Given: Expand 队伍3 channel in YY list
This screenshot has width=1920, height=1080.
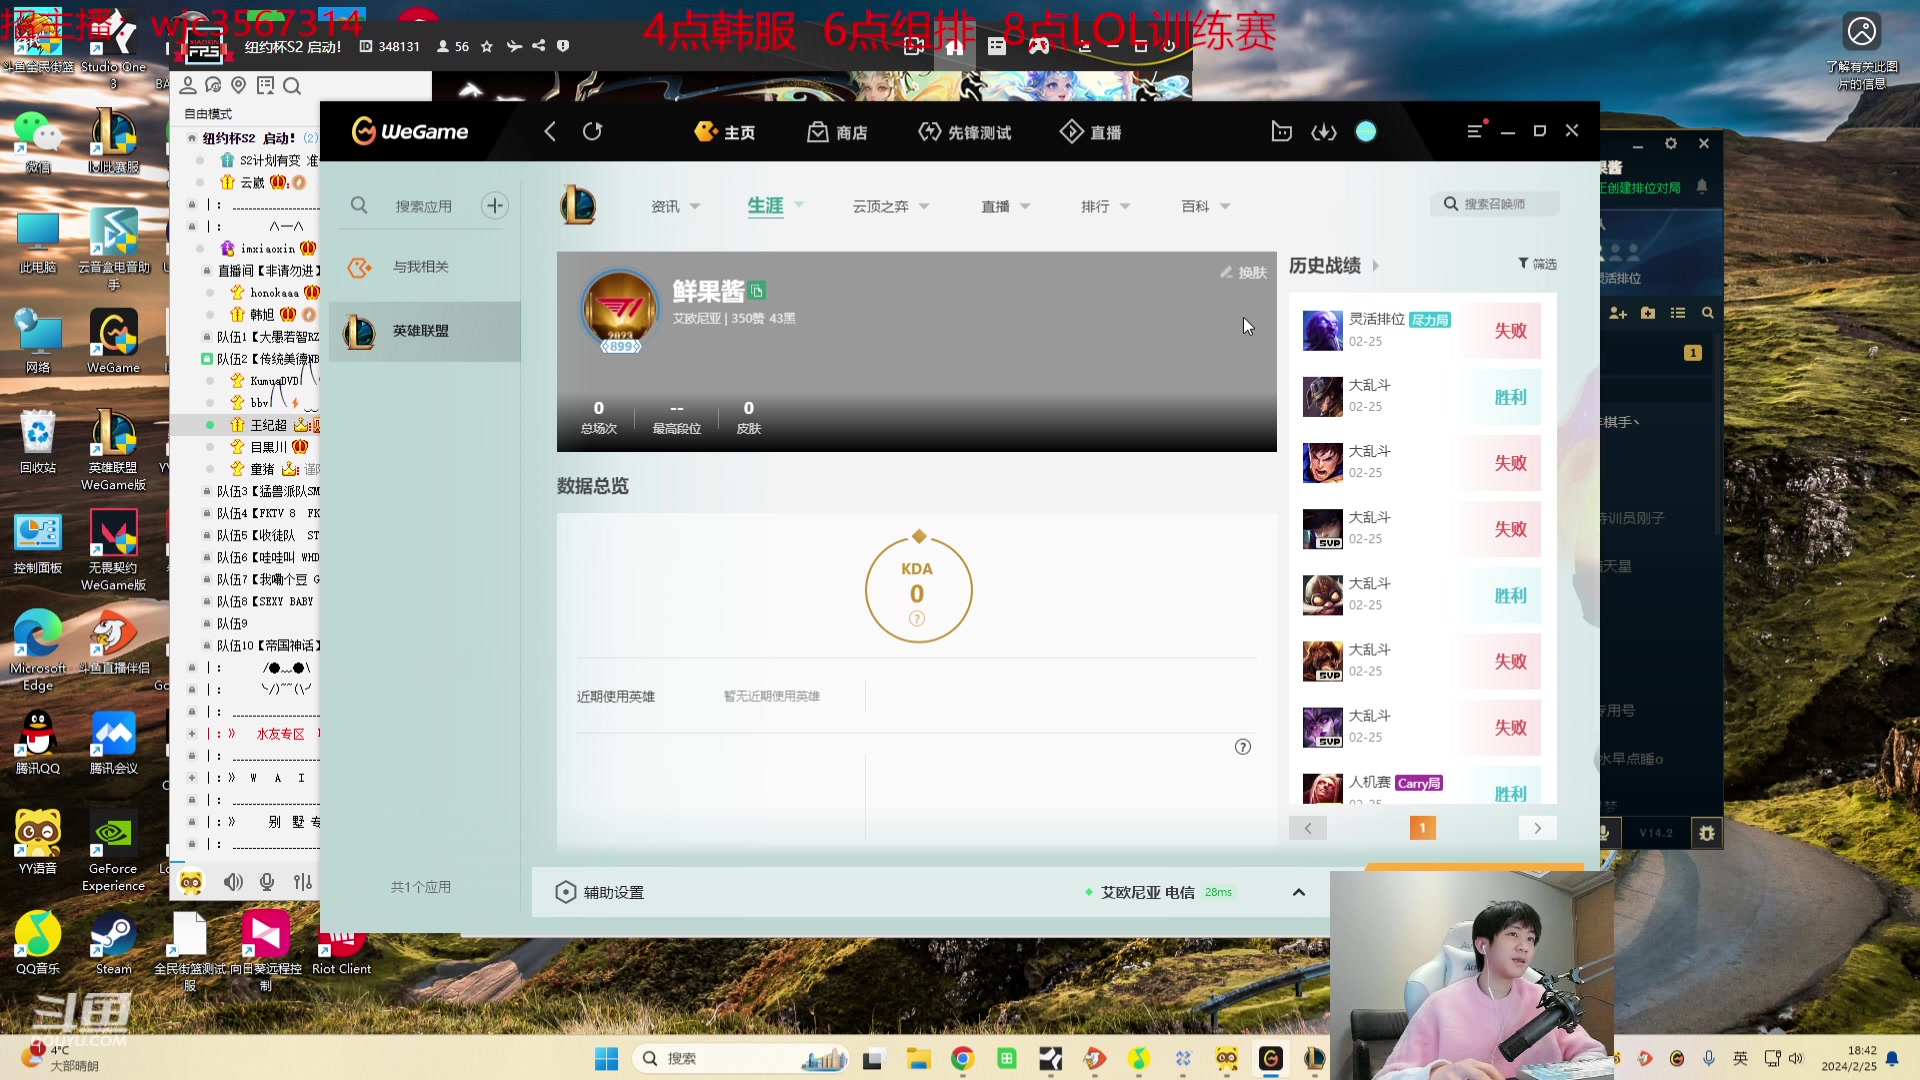Looking at the screenshot, I should [268, 491].
